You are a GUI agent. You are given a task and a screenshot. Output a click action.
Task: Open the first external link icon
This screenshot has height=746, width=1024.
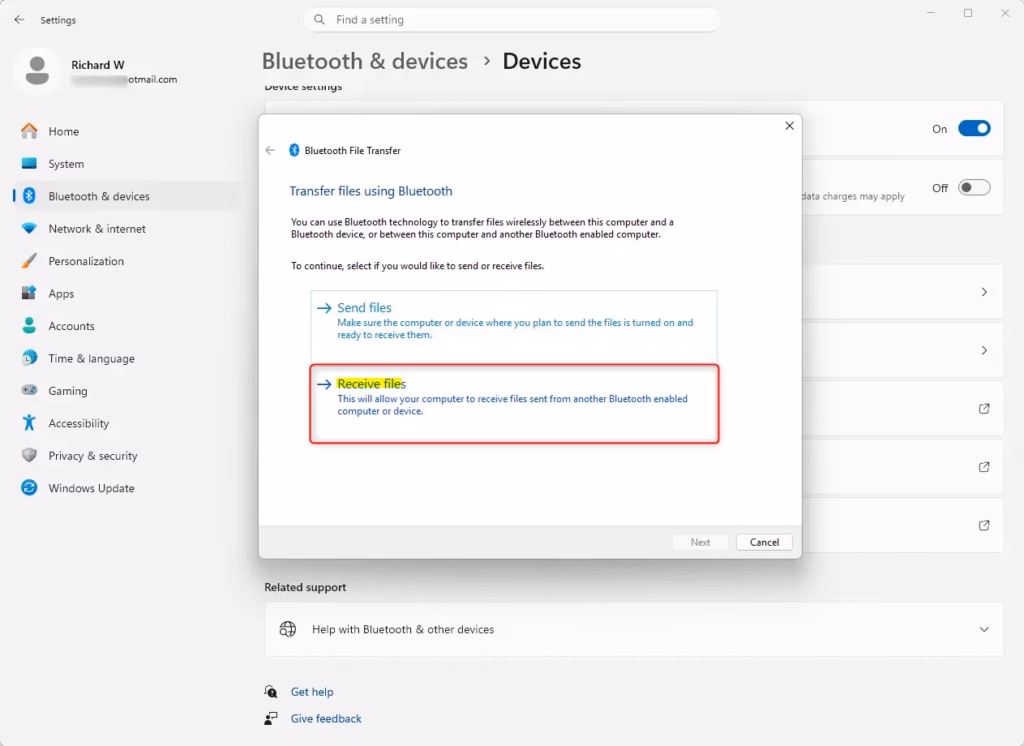click(984, 409)
